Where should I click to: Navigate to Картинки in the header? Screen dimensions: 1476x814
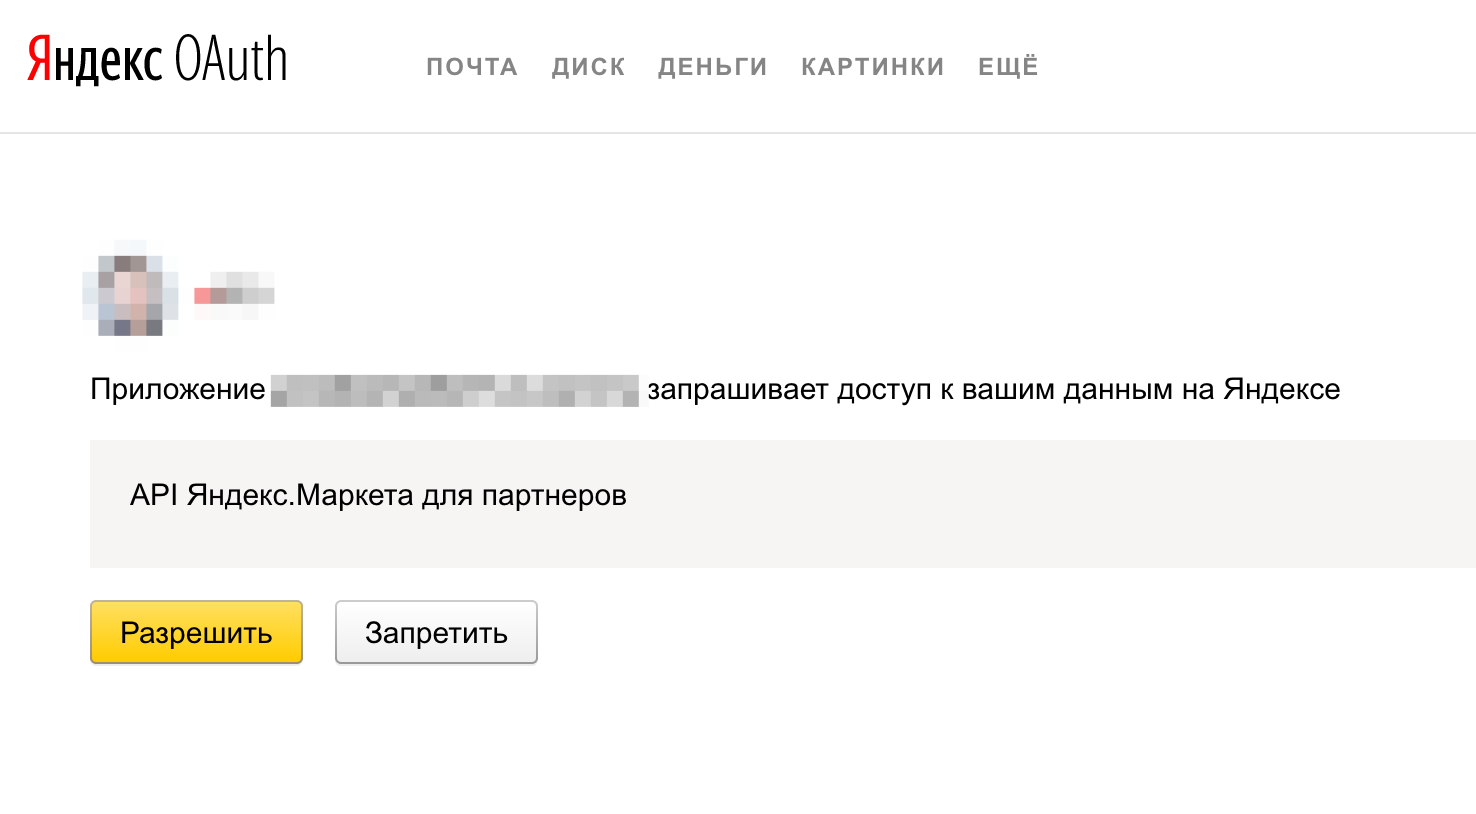point(872,67)
